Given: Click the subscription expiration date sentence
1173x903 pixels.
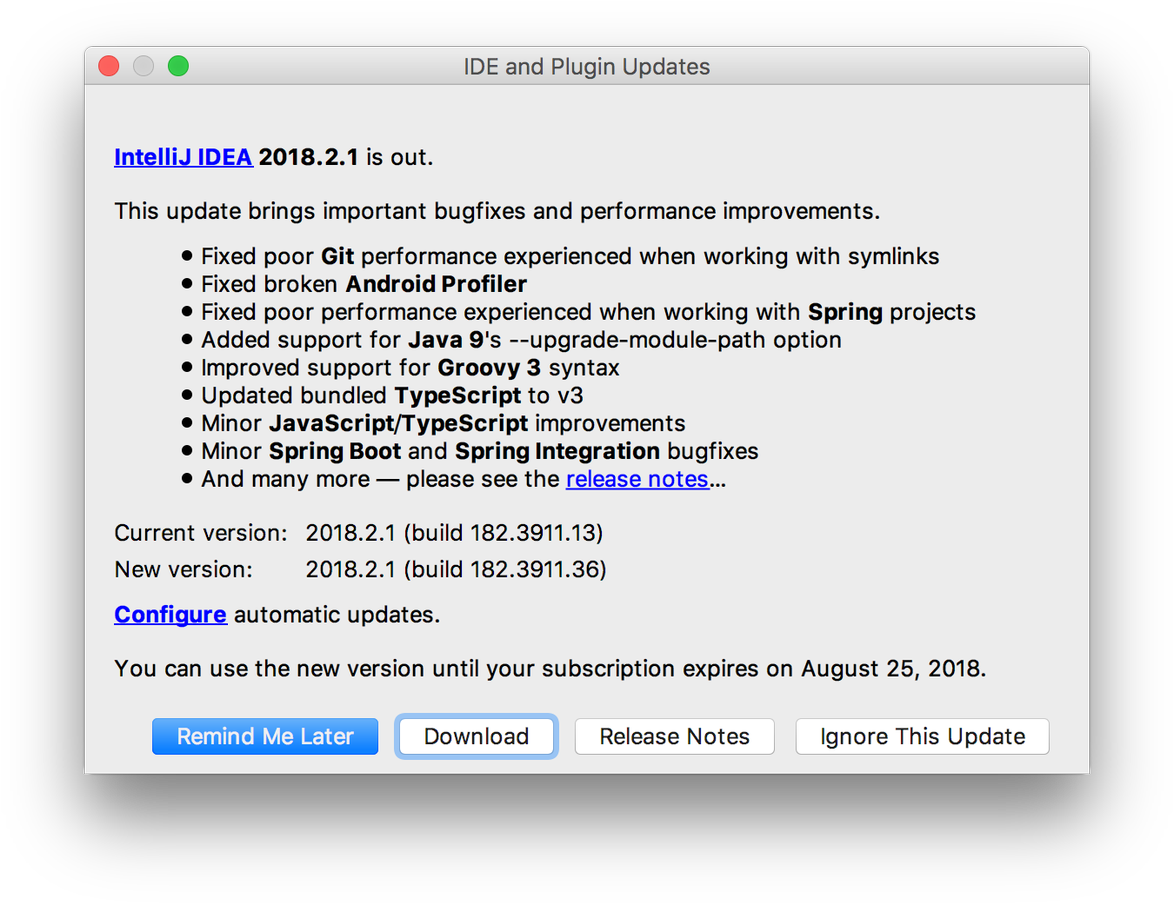Looking at the screenshot, I should click(550, 668).
